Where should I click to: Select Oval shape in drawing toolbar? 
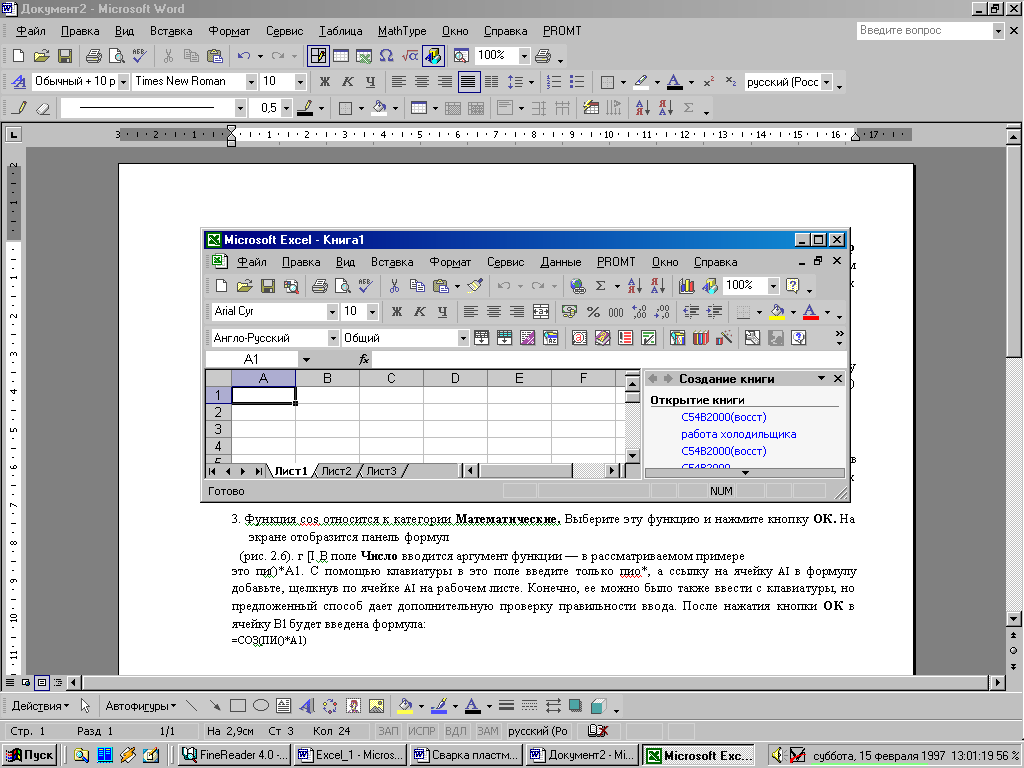pyautogui.click(x=261, y=706)
